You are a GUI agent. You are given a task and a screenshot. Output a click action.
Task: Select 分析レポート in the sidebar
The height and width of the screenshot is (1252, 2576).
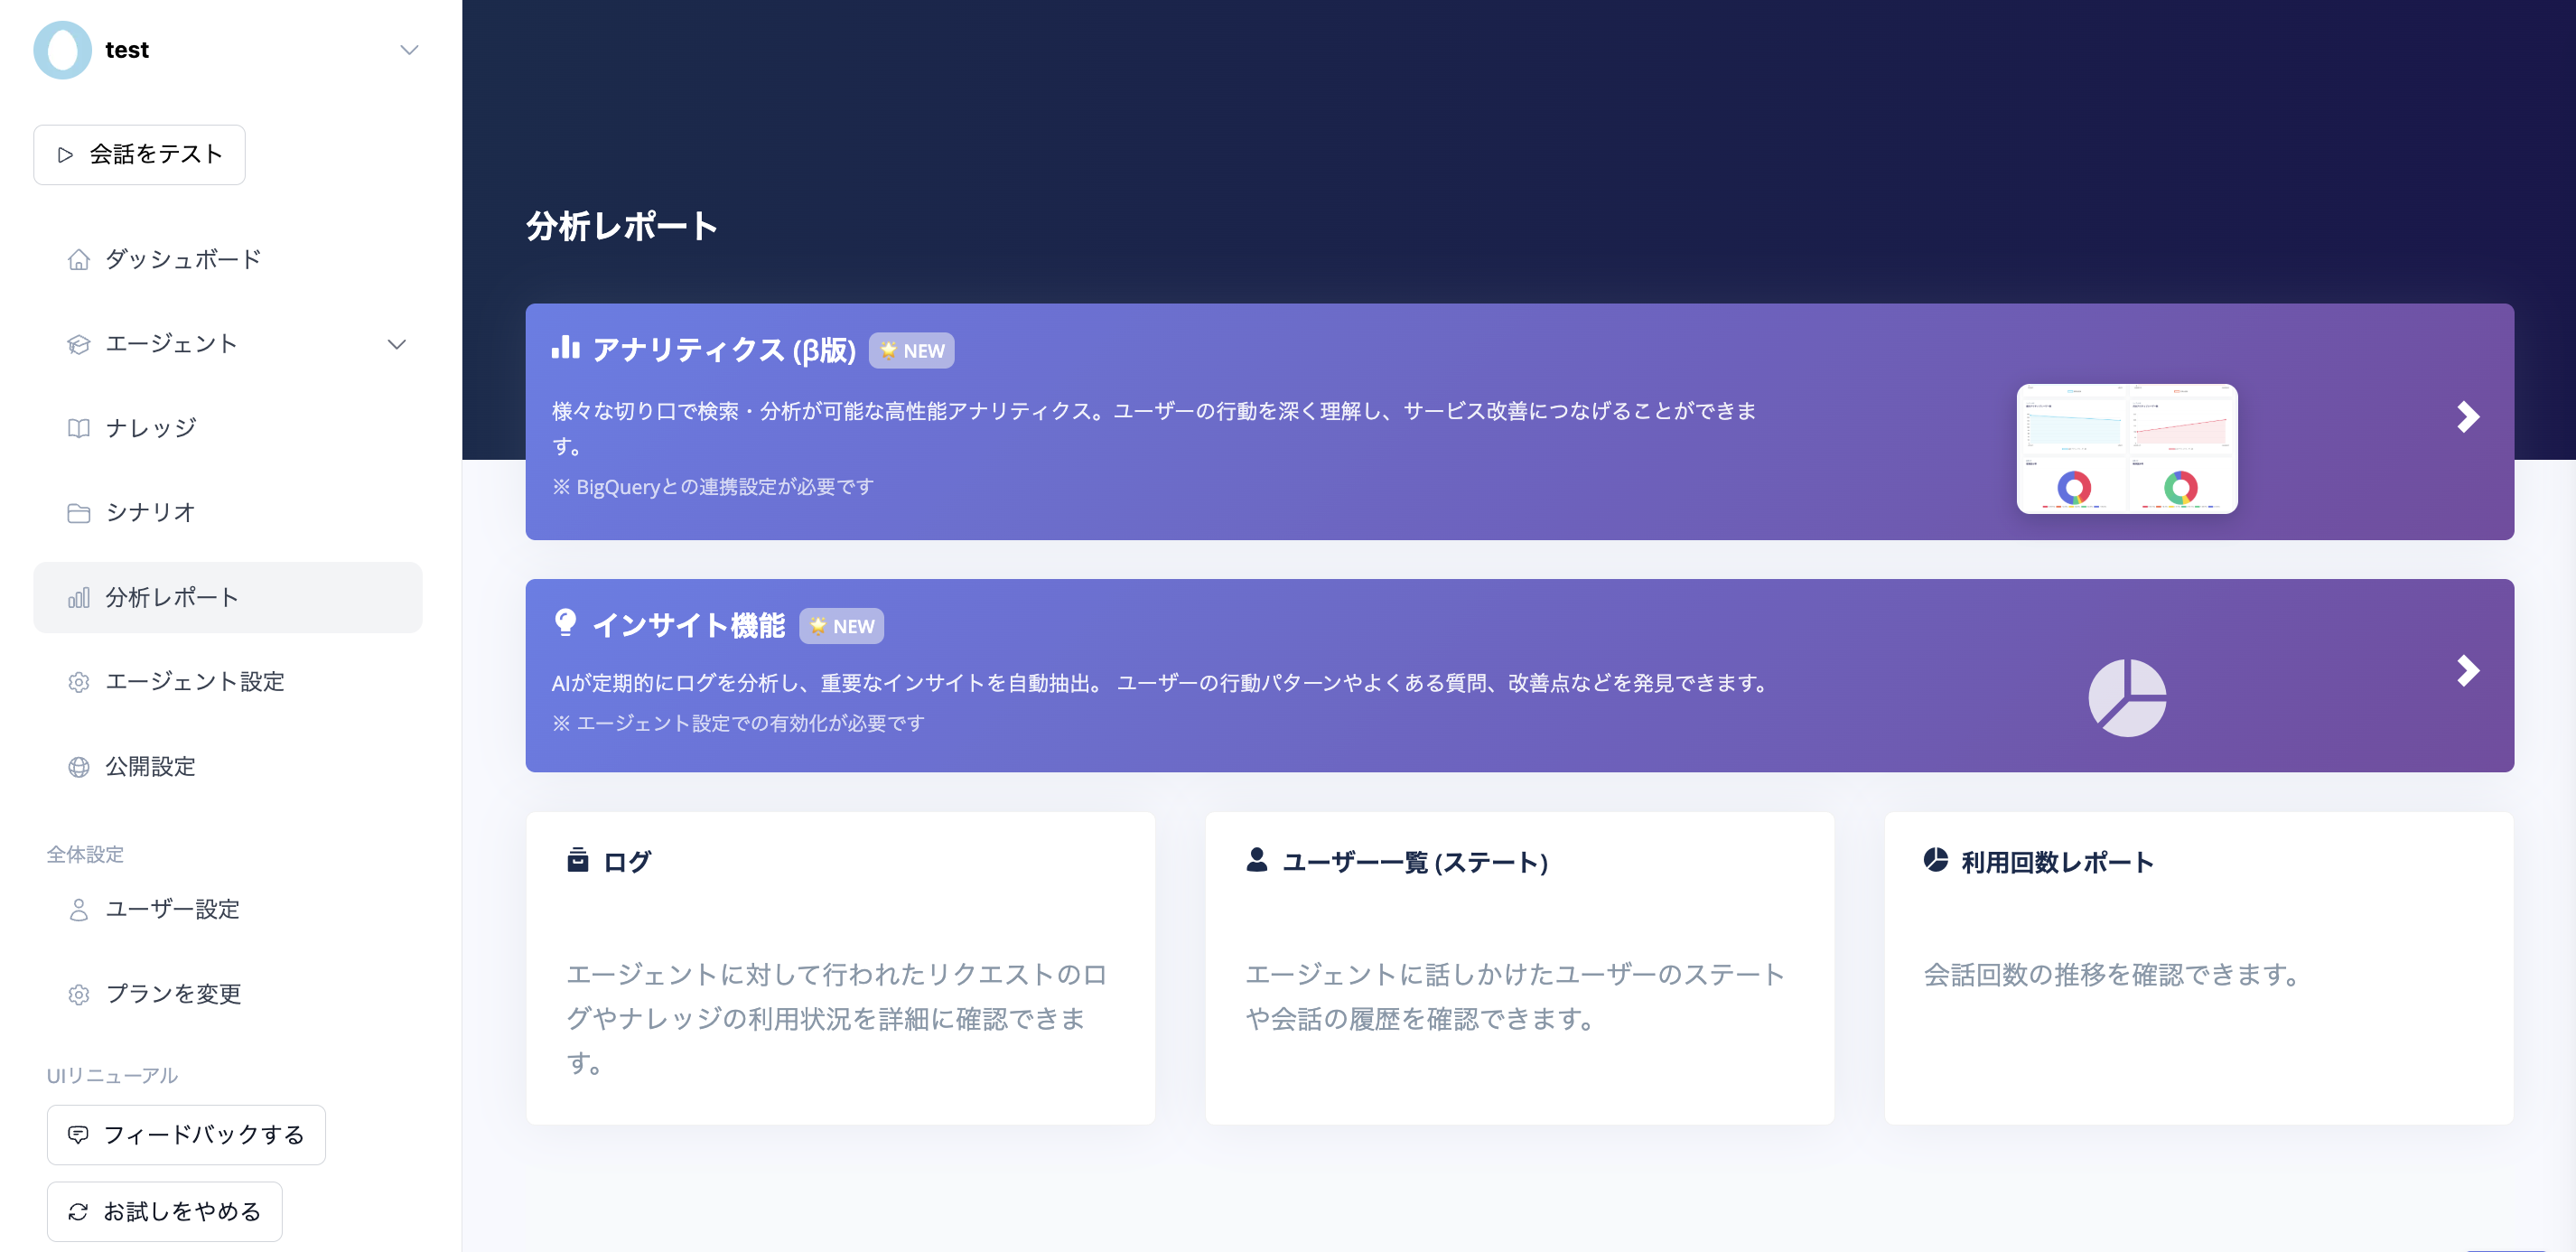(228, 597)
